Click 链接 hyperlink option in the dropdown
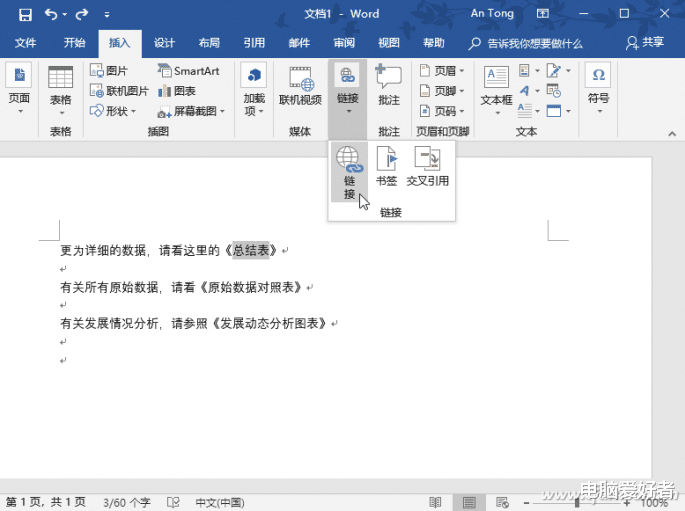This screenshot has height=511, width=685. point(349,172)
